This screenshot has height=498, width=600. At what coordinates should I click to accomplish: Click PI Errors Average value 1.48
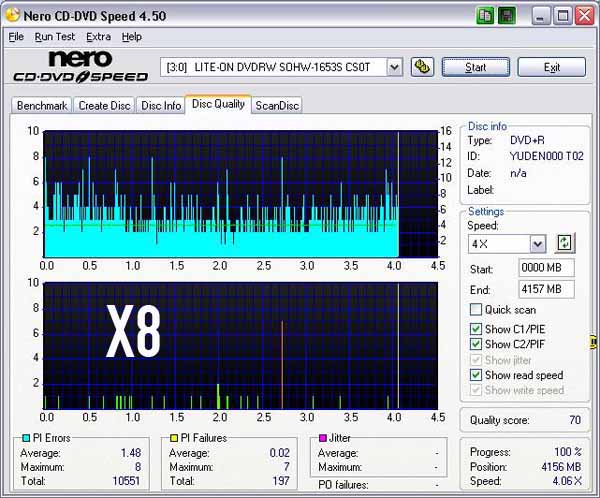tap(131, 453)
